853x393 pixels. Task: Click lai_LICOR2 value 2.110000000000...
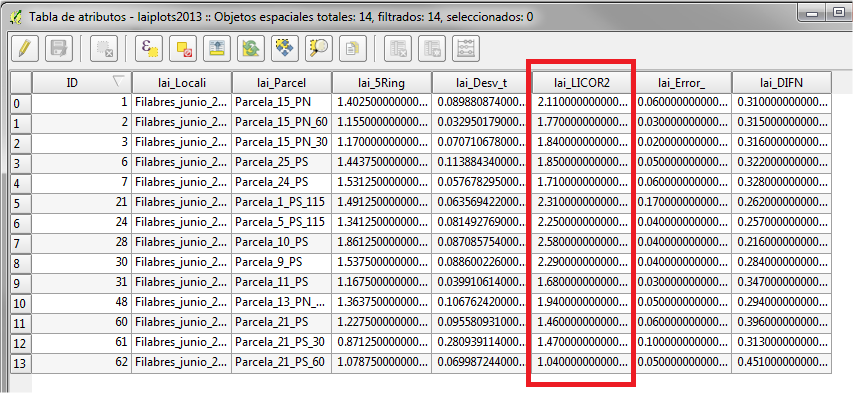click(582, 102)
